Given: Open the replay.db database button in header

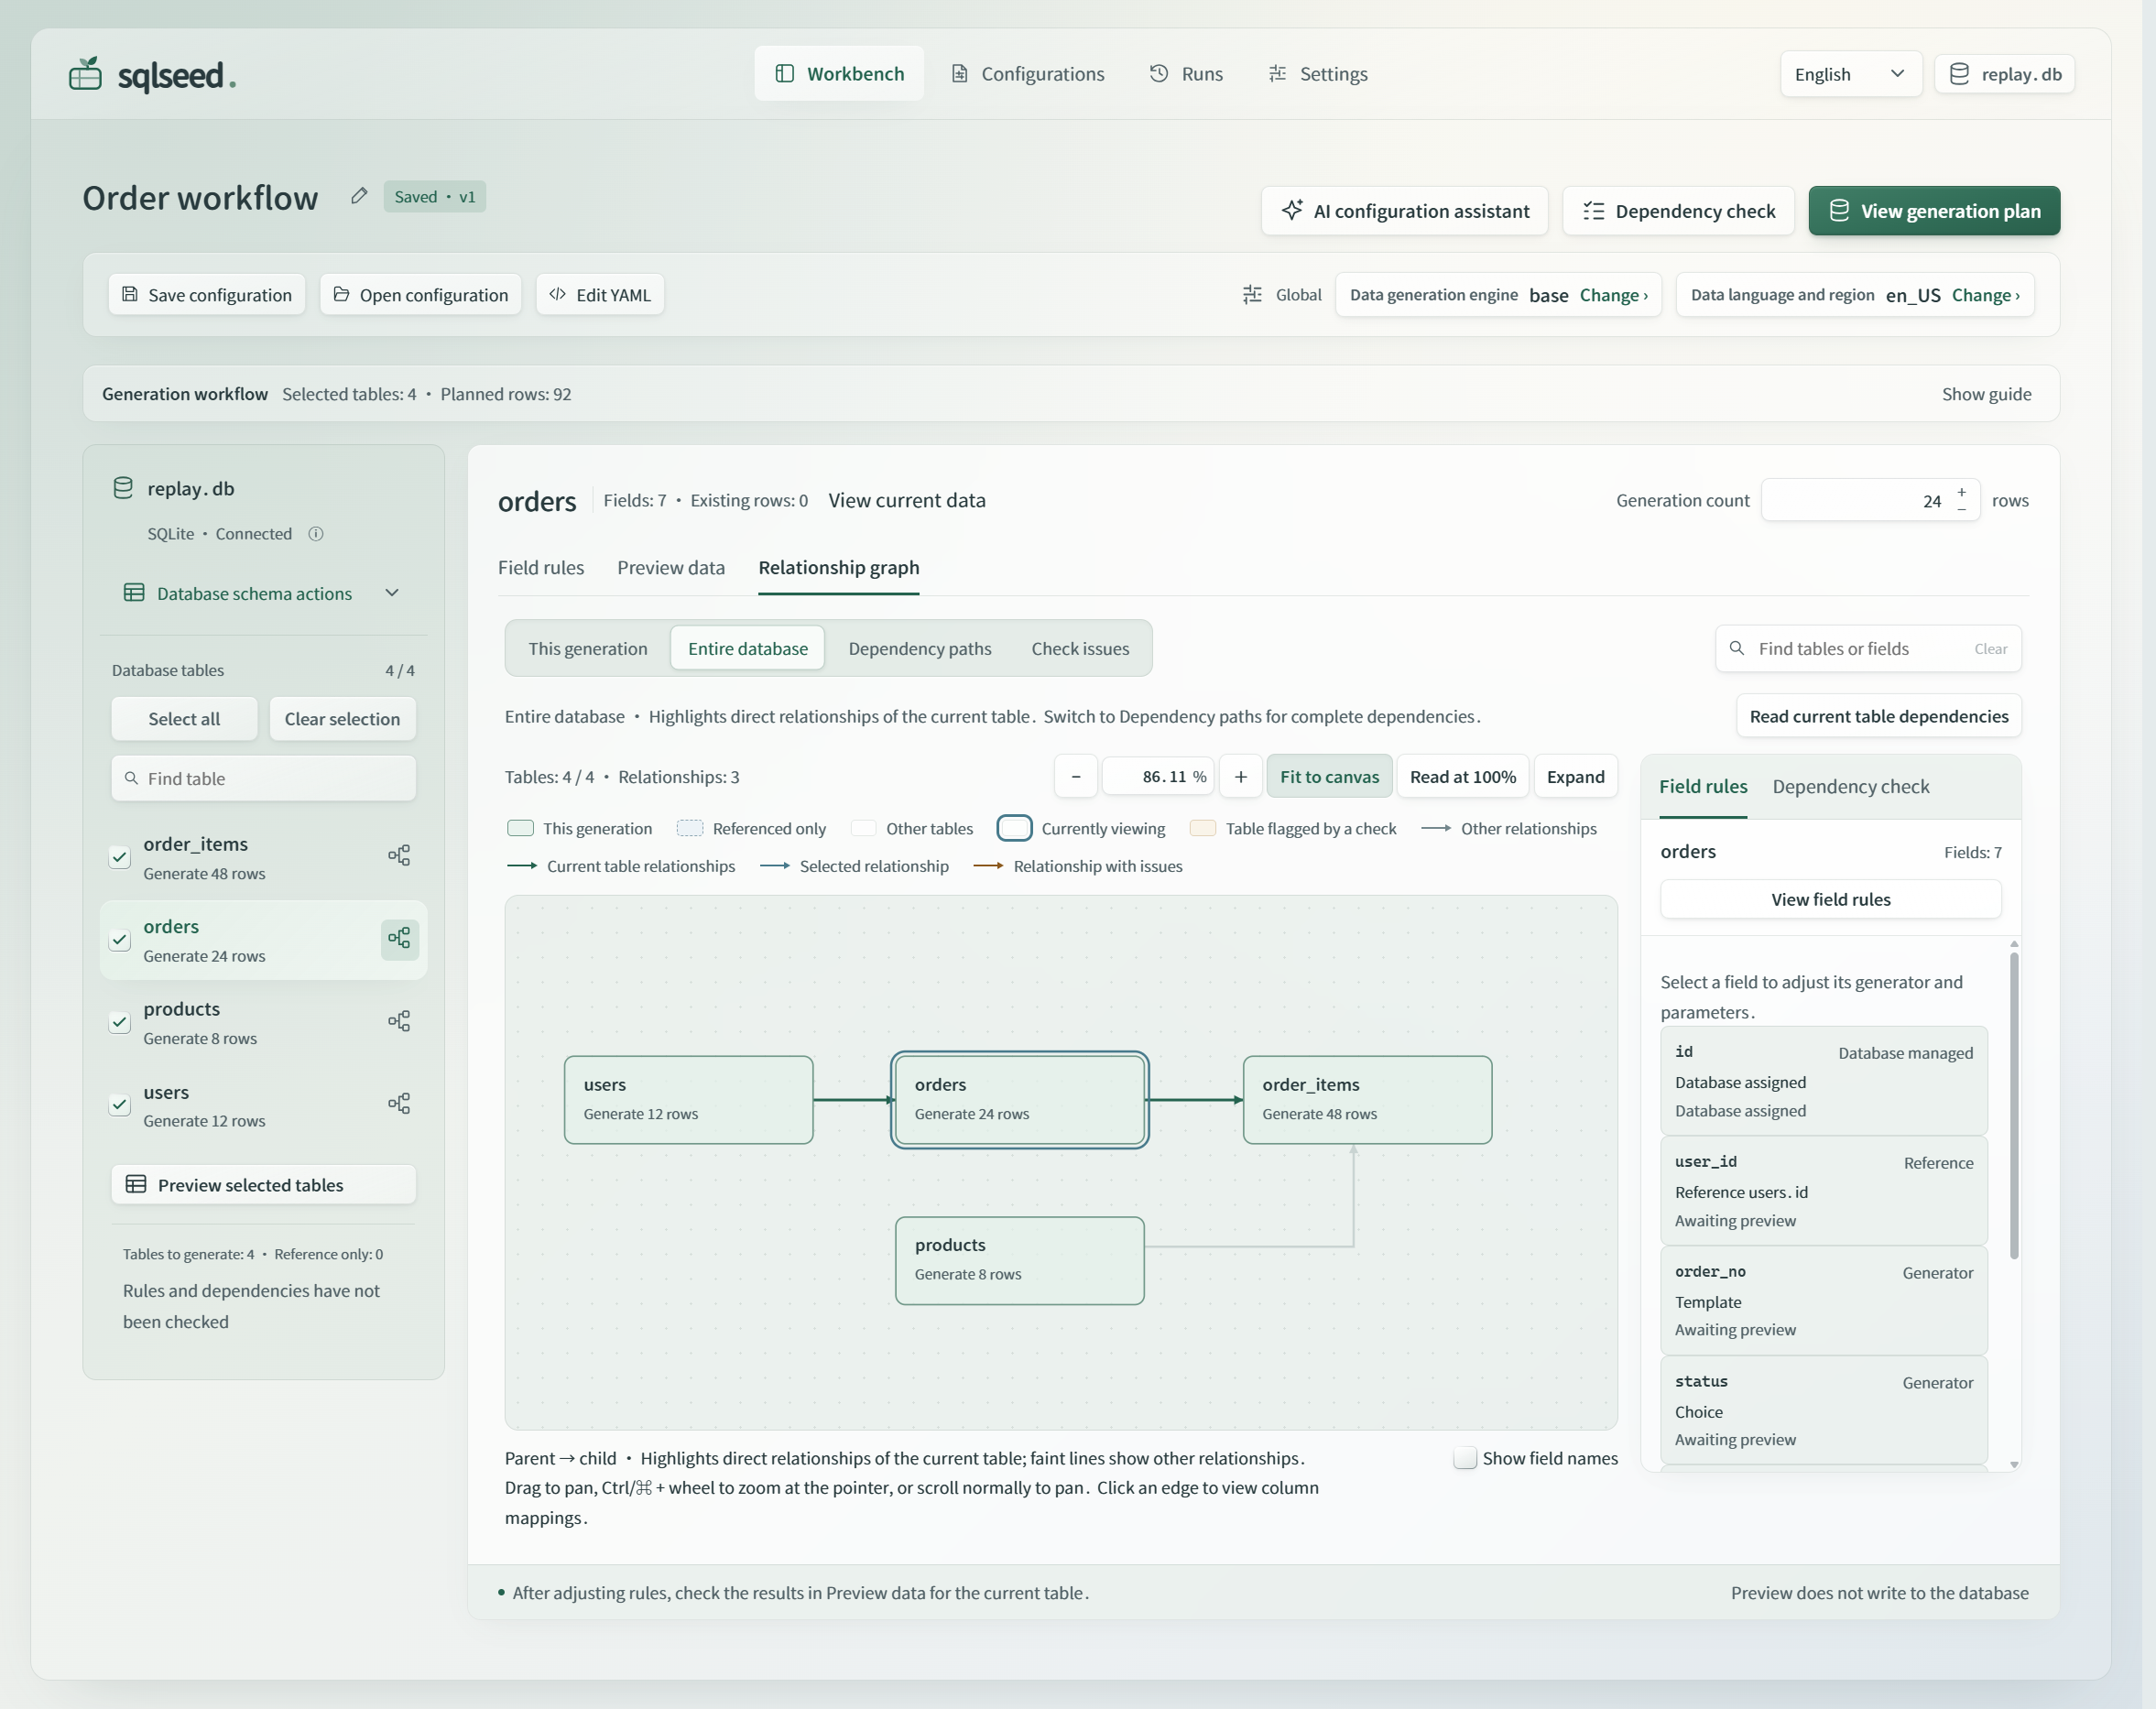Looking at the screenshot, I should (x=2004, y=74).
